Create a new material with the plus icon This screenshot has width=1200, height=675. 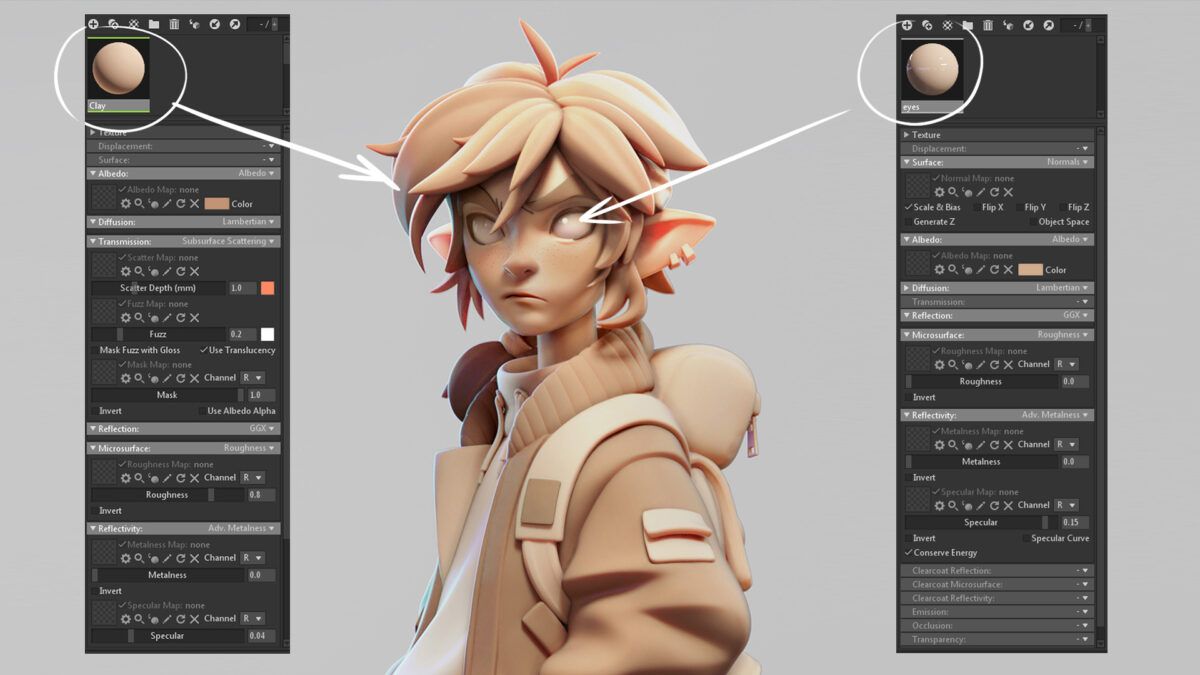(94, 25)
